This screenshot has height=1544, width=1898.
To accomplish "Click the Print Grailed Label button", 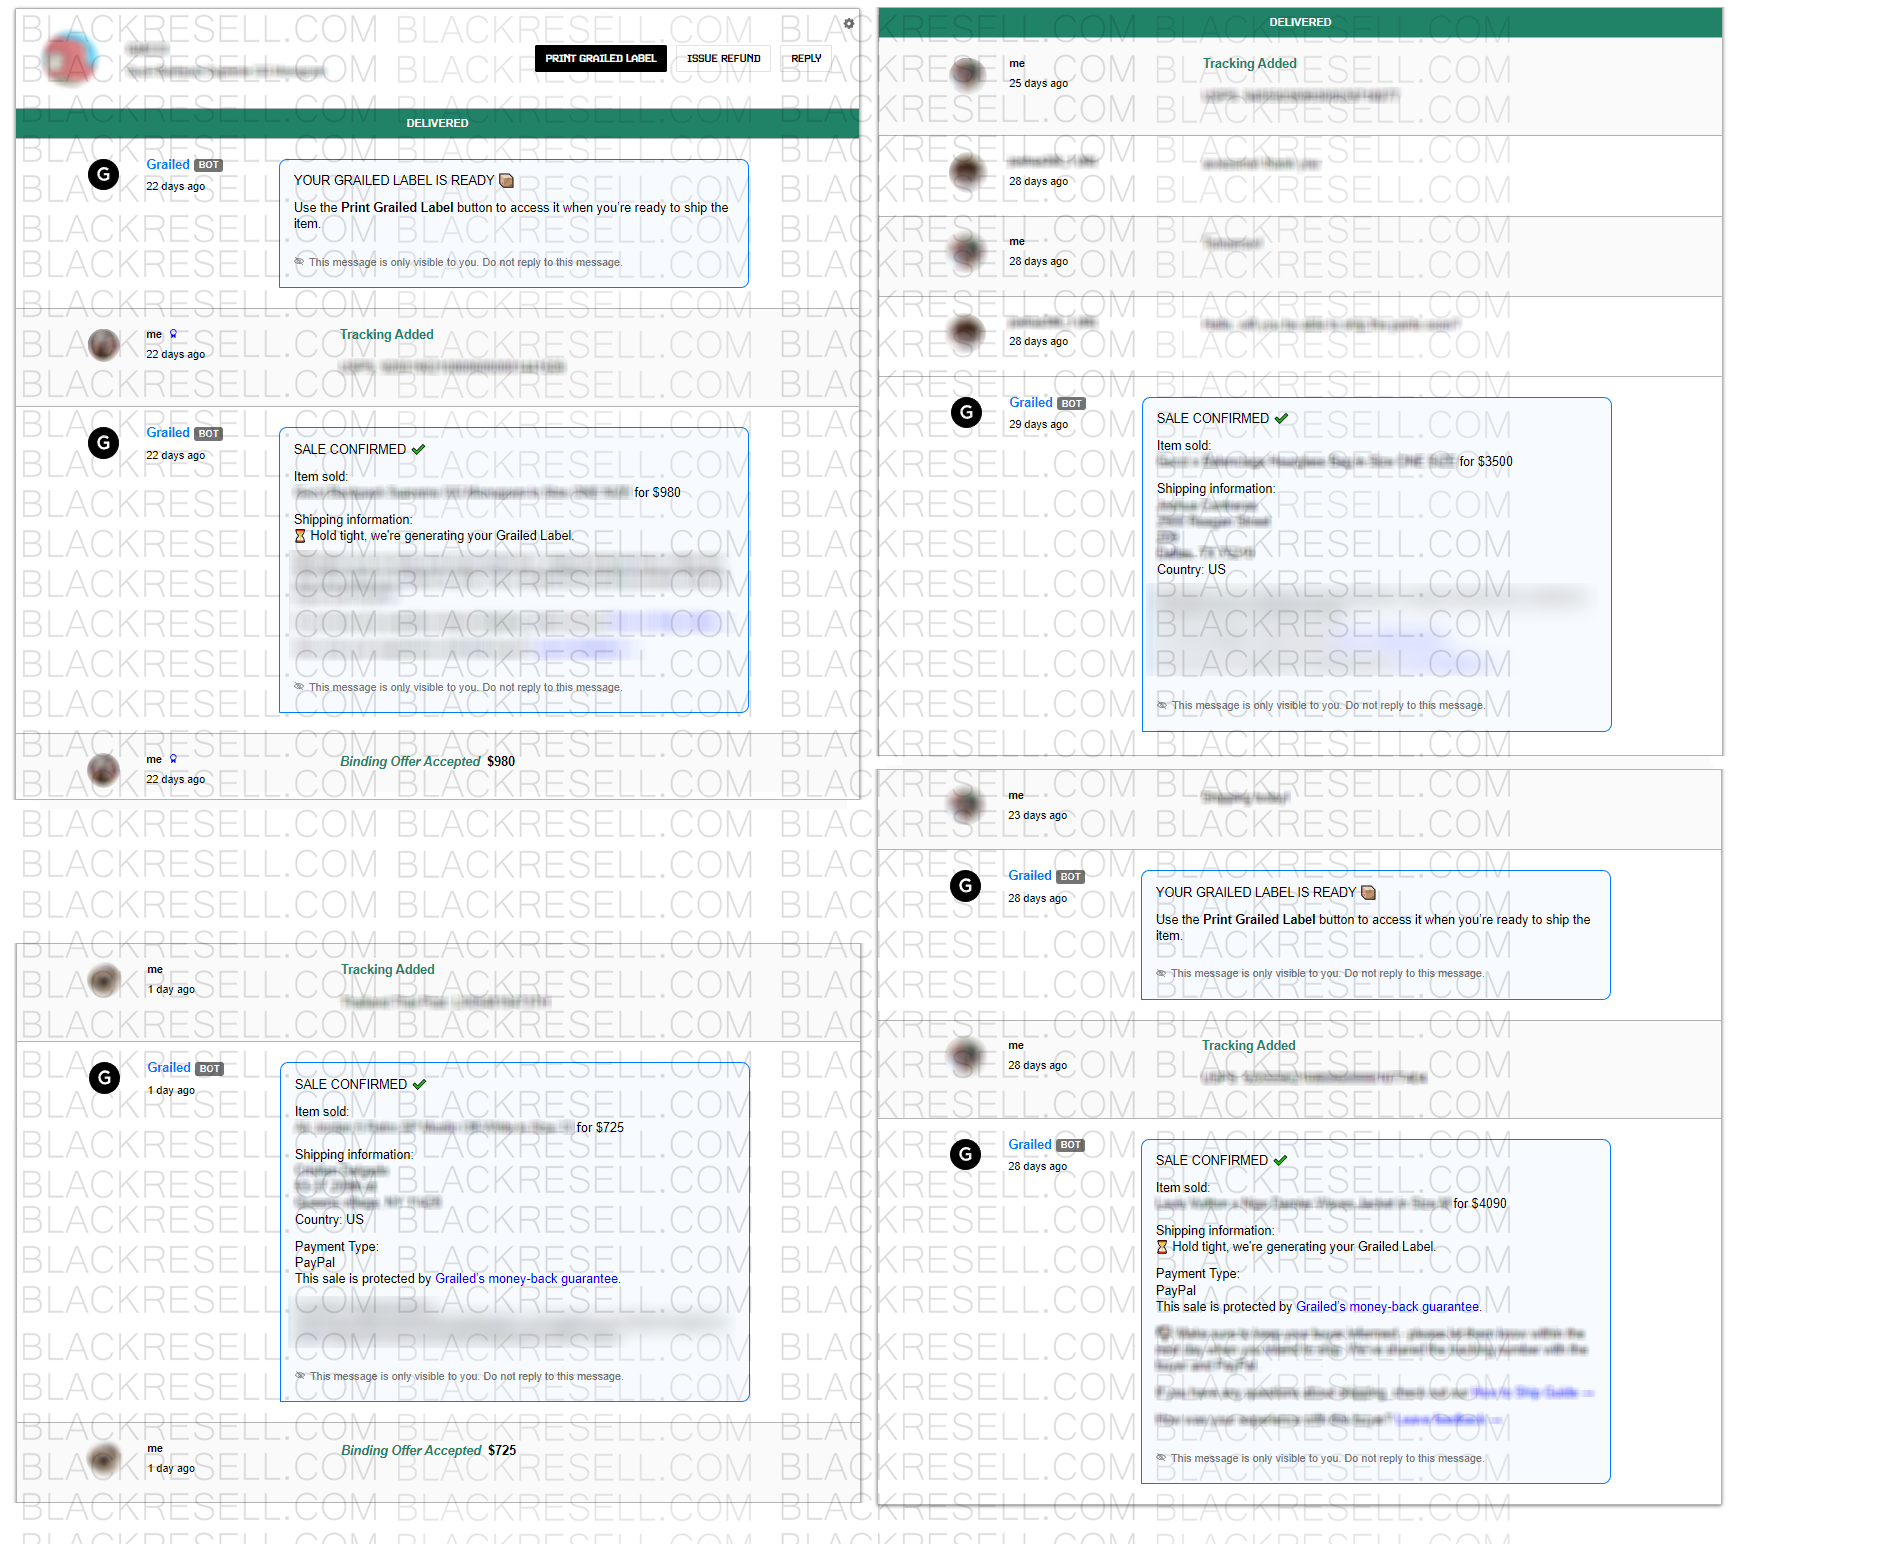I will click(600, 58).
